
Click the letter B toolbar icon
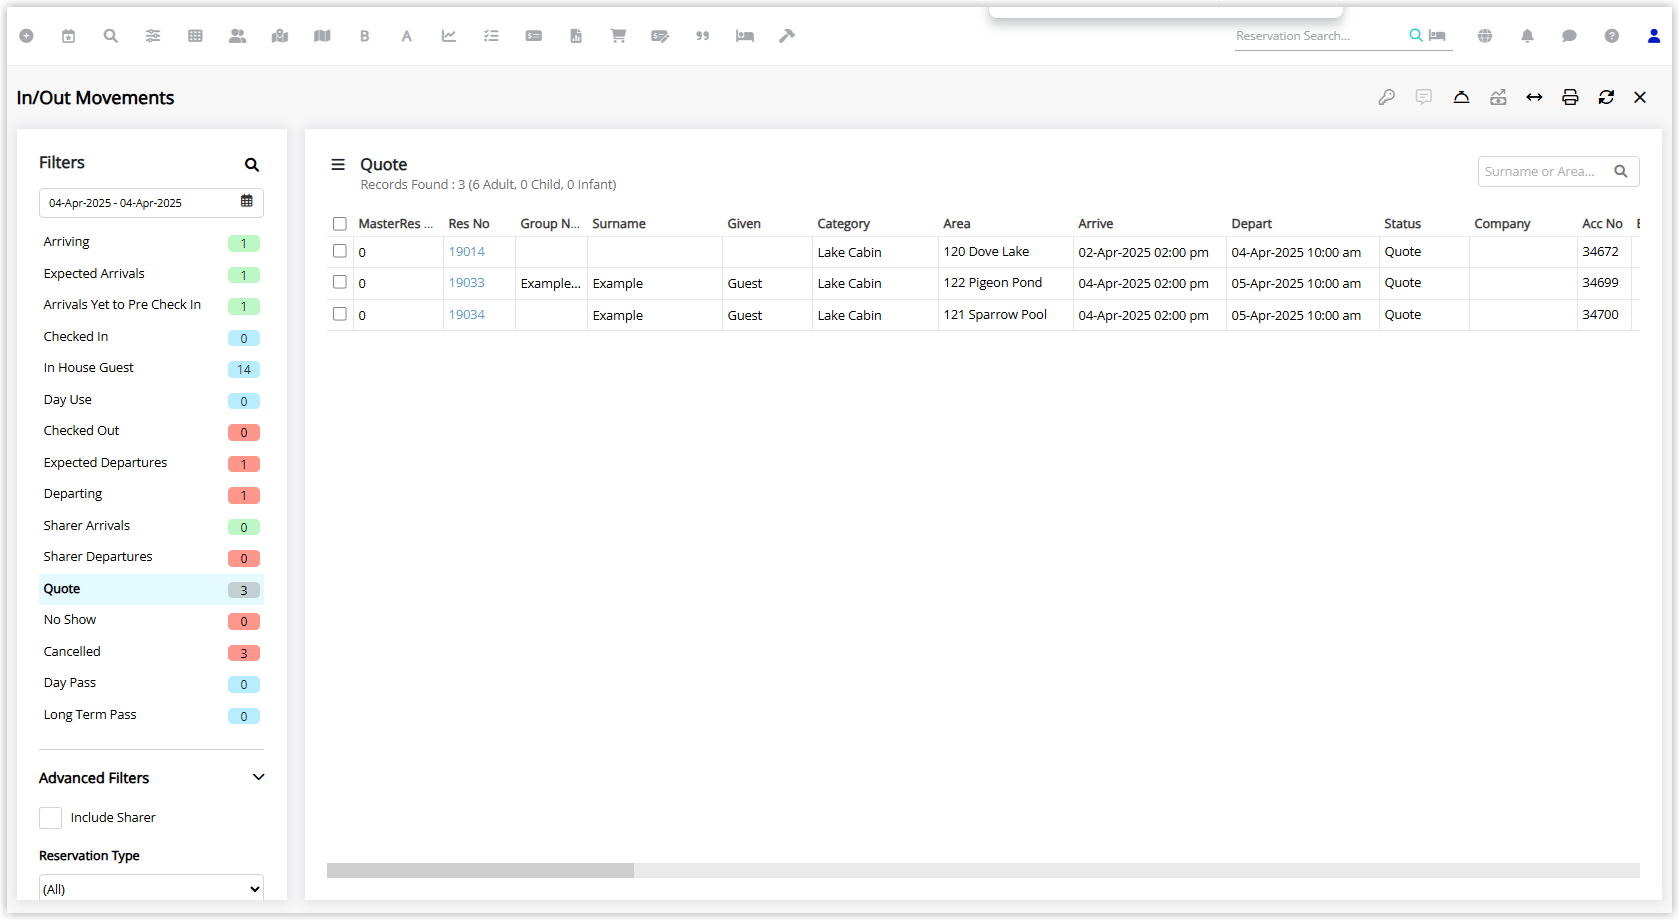click(x=365, y=36)
